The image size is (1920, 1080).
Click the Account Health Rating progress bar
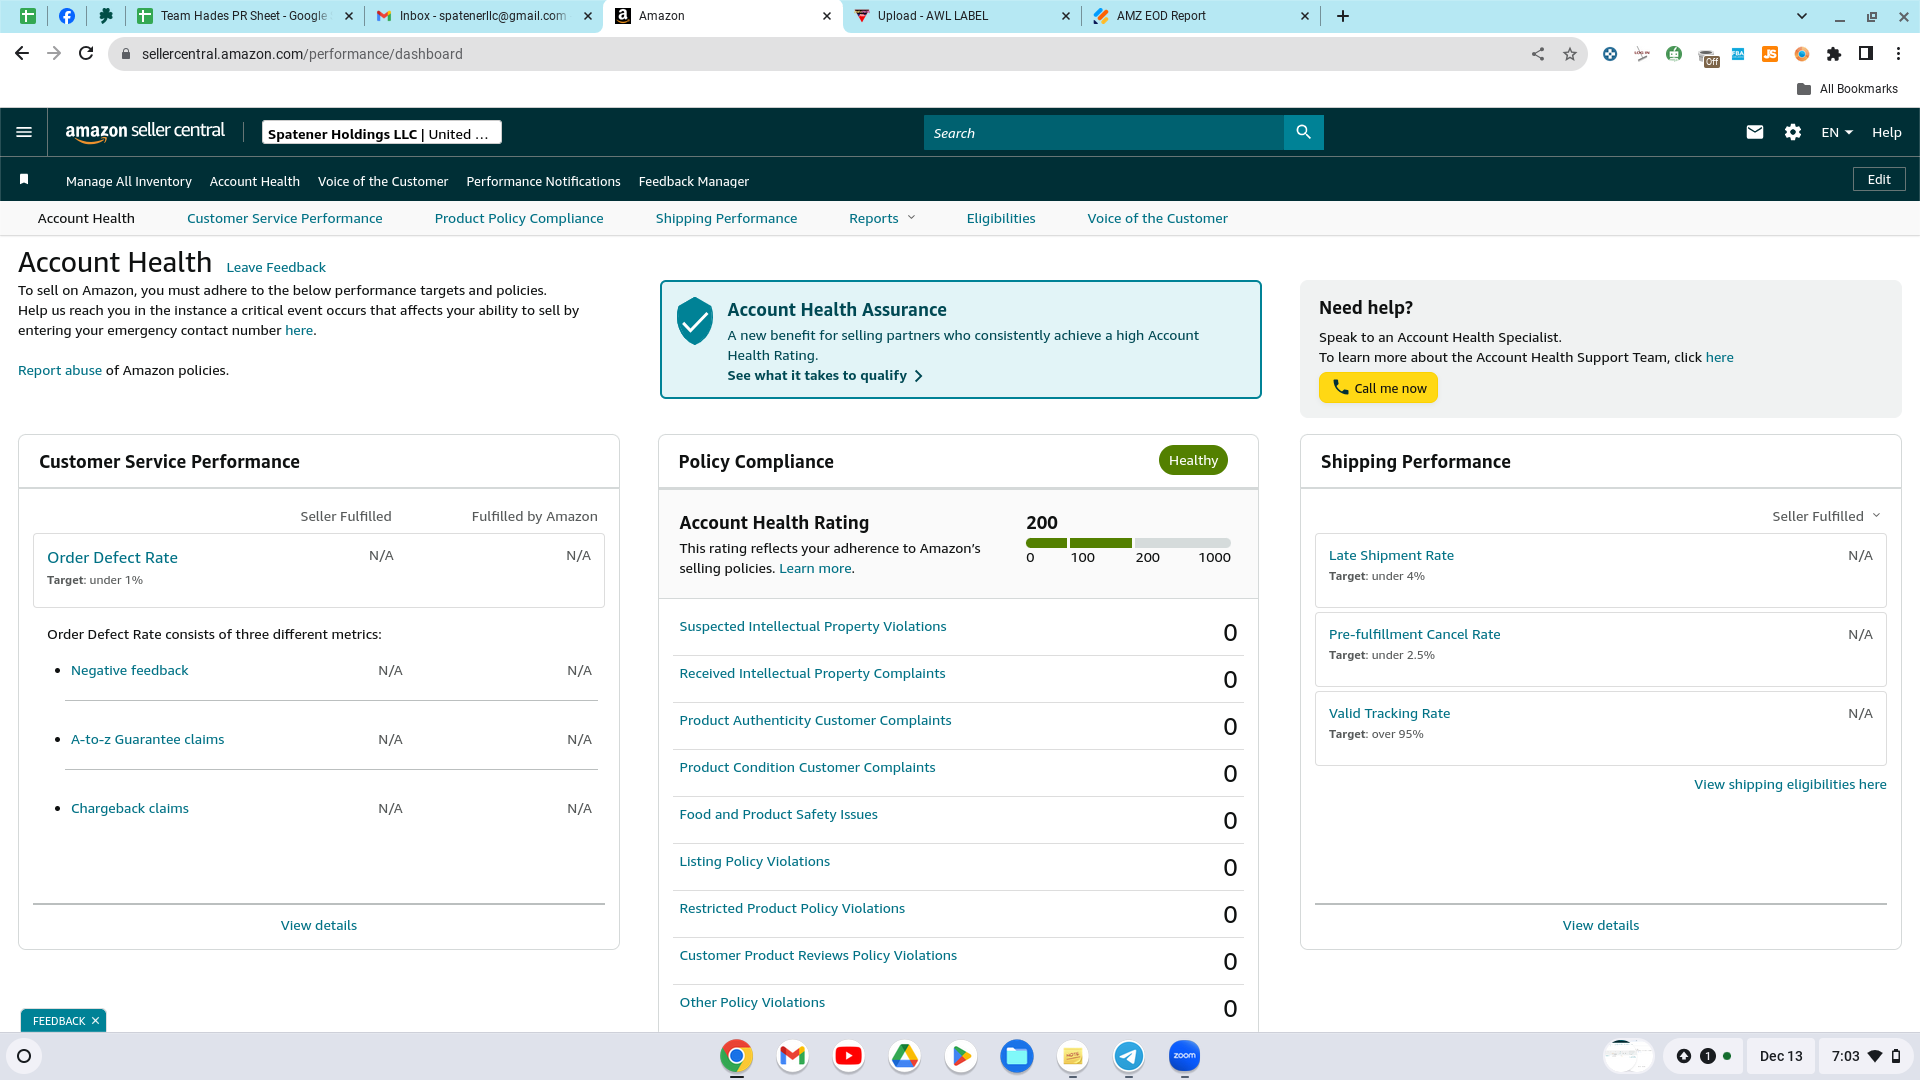1128,543
